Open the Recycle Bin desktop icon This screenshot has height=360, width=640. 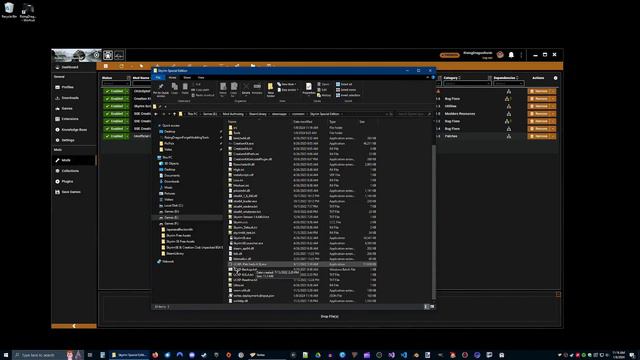(9, 11)
